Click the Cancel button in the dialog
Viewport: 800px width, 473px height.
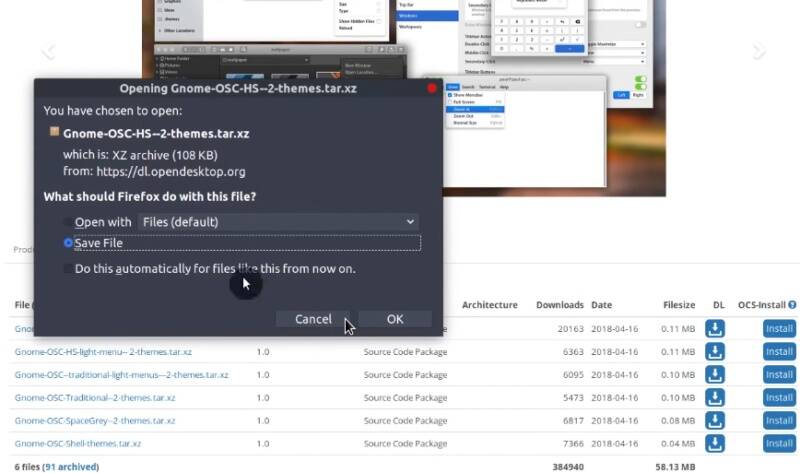pyautogui.click(x=313, y=319)
